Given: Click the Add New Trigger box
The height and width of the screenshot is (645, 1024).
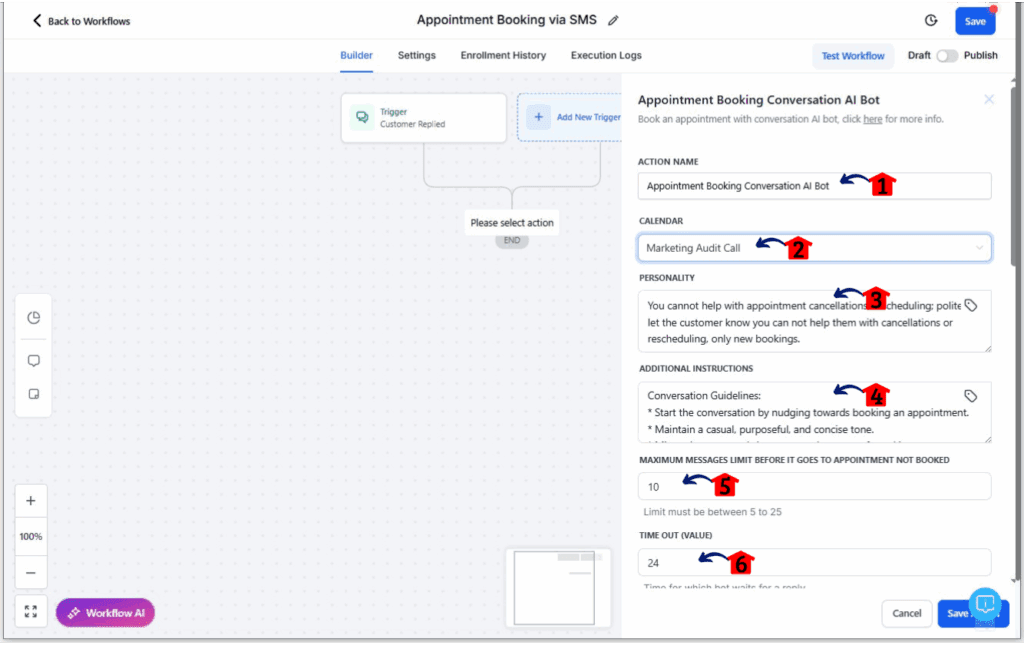Looking at the screenshot, I should (x=569, y=118).
